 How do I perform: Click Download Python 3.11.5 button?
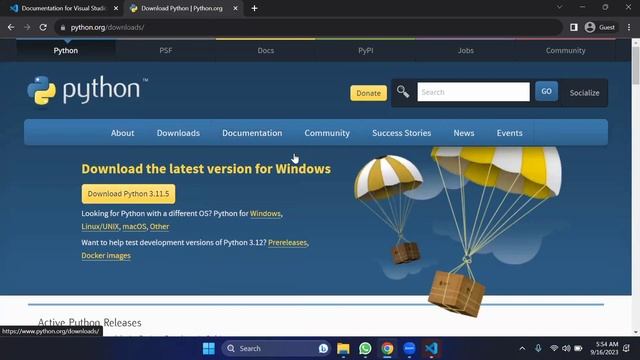click(x=129, y=194)
